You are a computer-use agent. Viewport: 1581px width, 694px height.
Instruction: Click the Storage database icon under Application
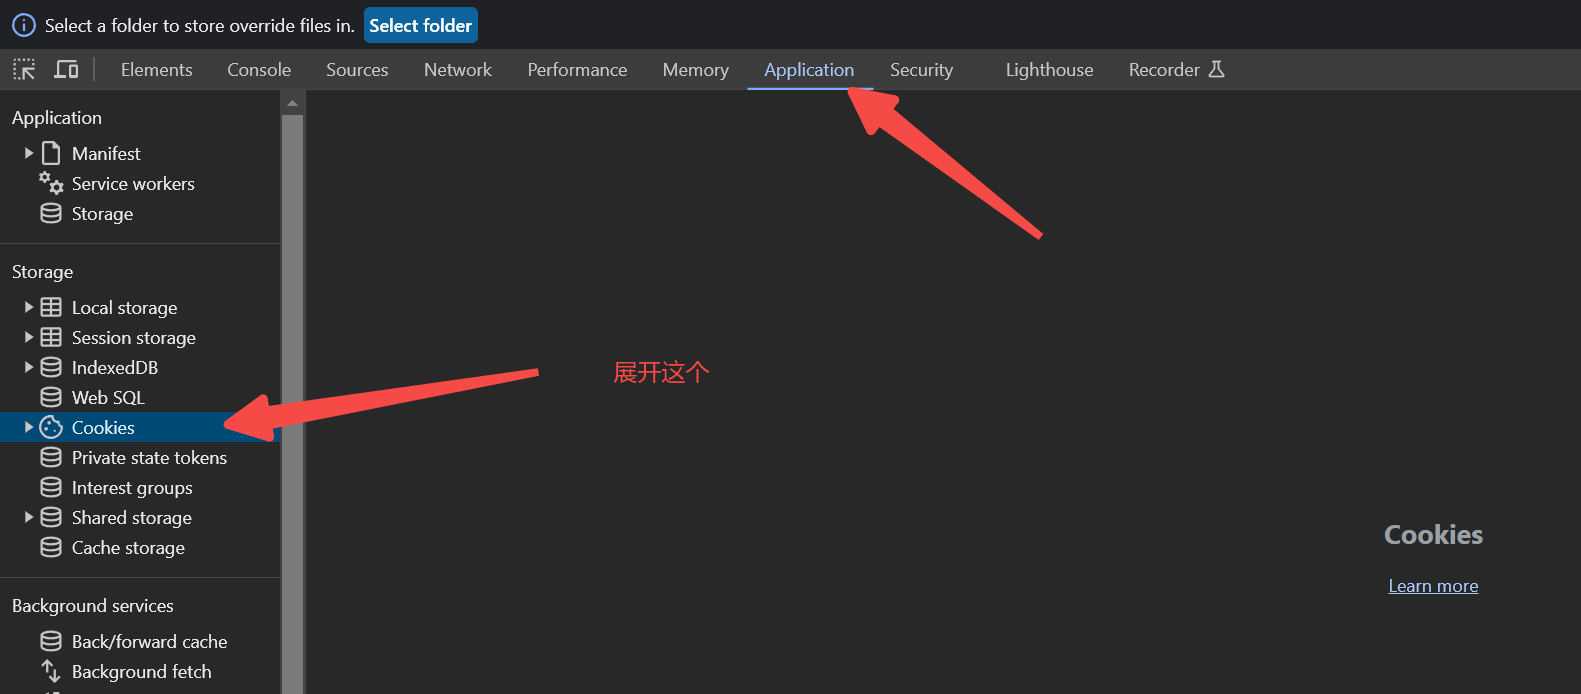pos(51,213)
